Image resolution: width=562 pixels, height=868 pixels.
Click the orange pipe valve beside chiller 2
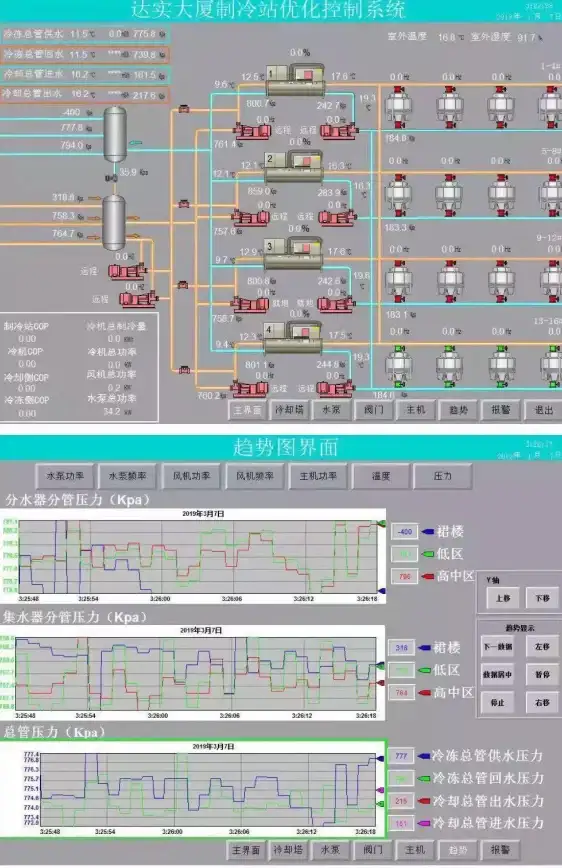183,204
